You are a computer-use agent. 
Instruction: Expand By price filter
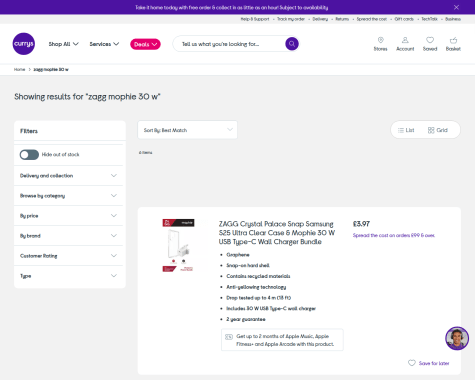68,216
